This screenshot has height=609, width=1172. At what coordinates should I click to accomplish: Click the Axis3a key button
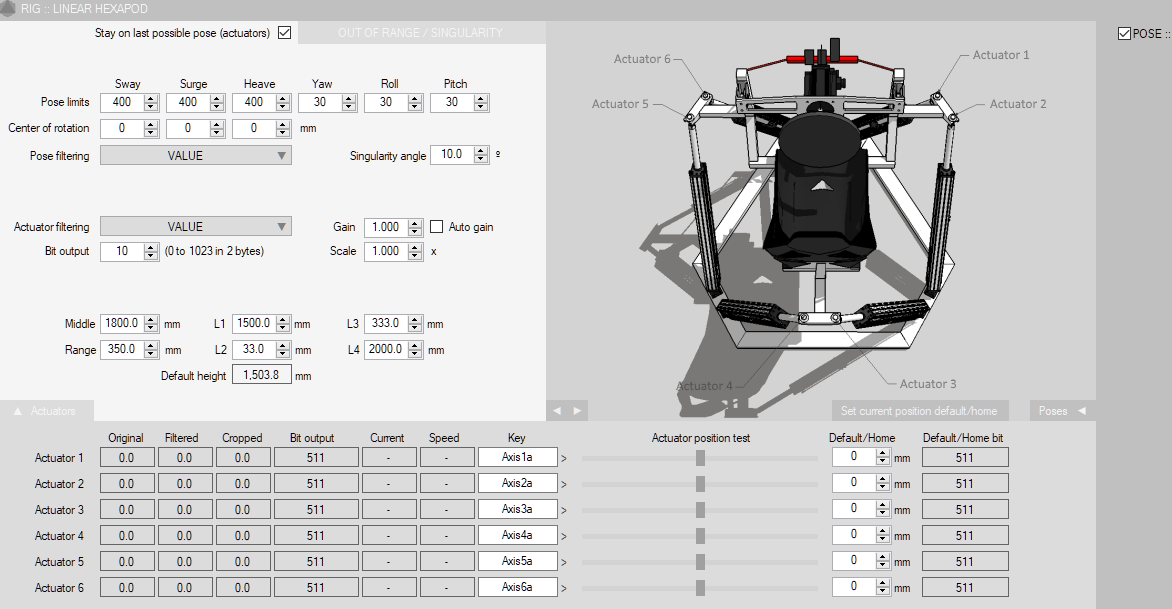[517, 510]
